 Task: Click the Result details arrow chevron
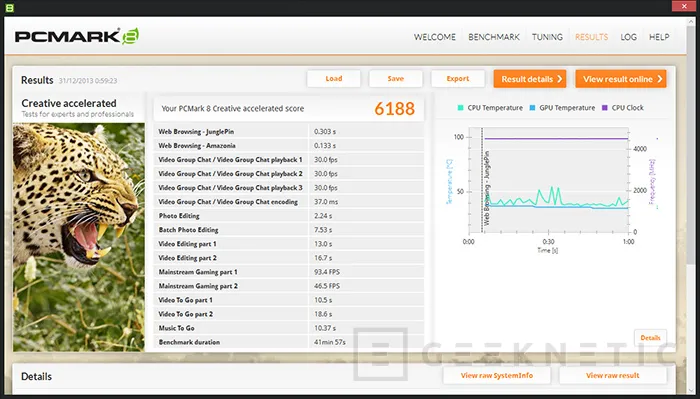(559, 79)
